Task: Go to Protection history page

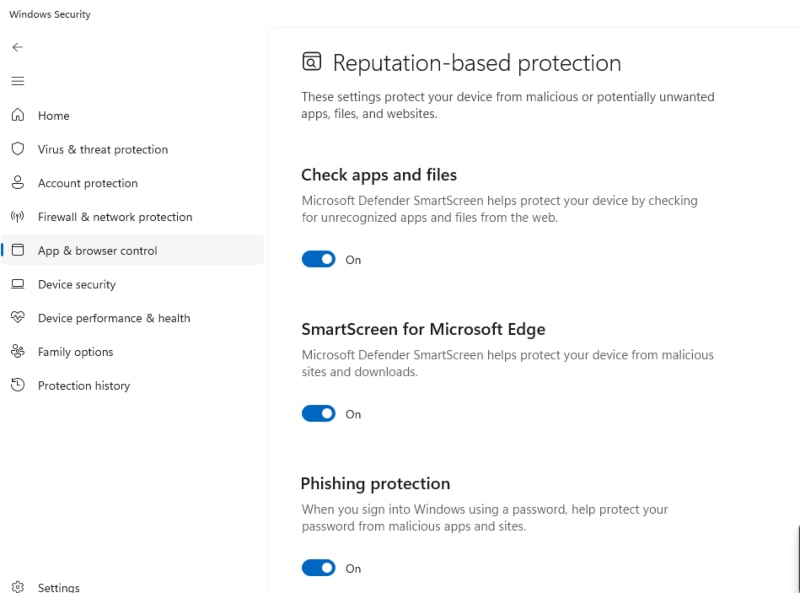Action: click(x=84, y=386)
